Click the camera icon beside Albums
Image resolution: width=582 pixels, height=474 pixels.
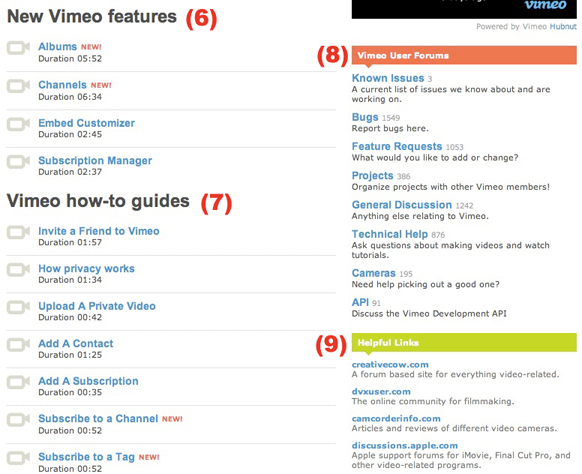coord(18,48)
